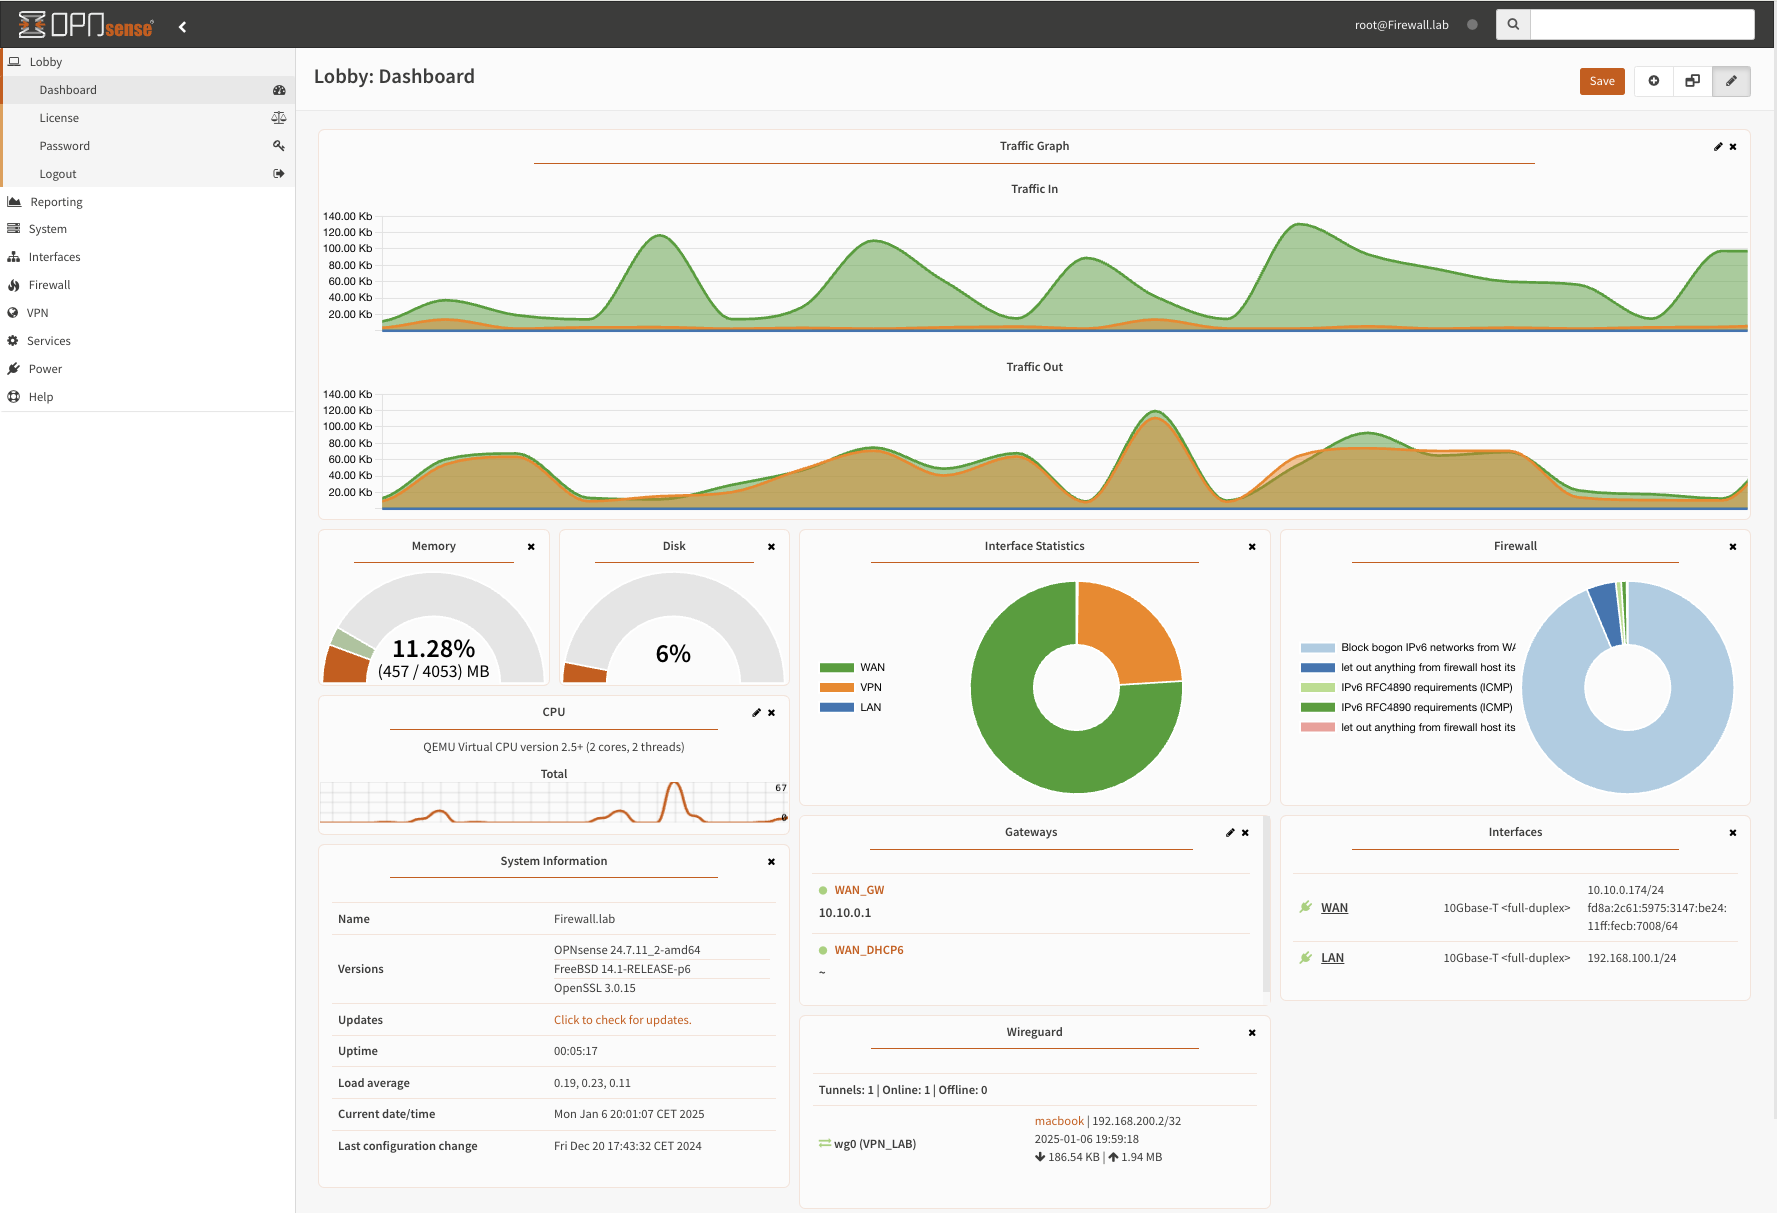This screenshot has width=1777, height=1213.
Task: Collapse the sidebar with the chevron arrow
Action: 182,27
